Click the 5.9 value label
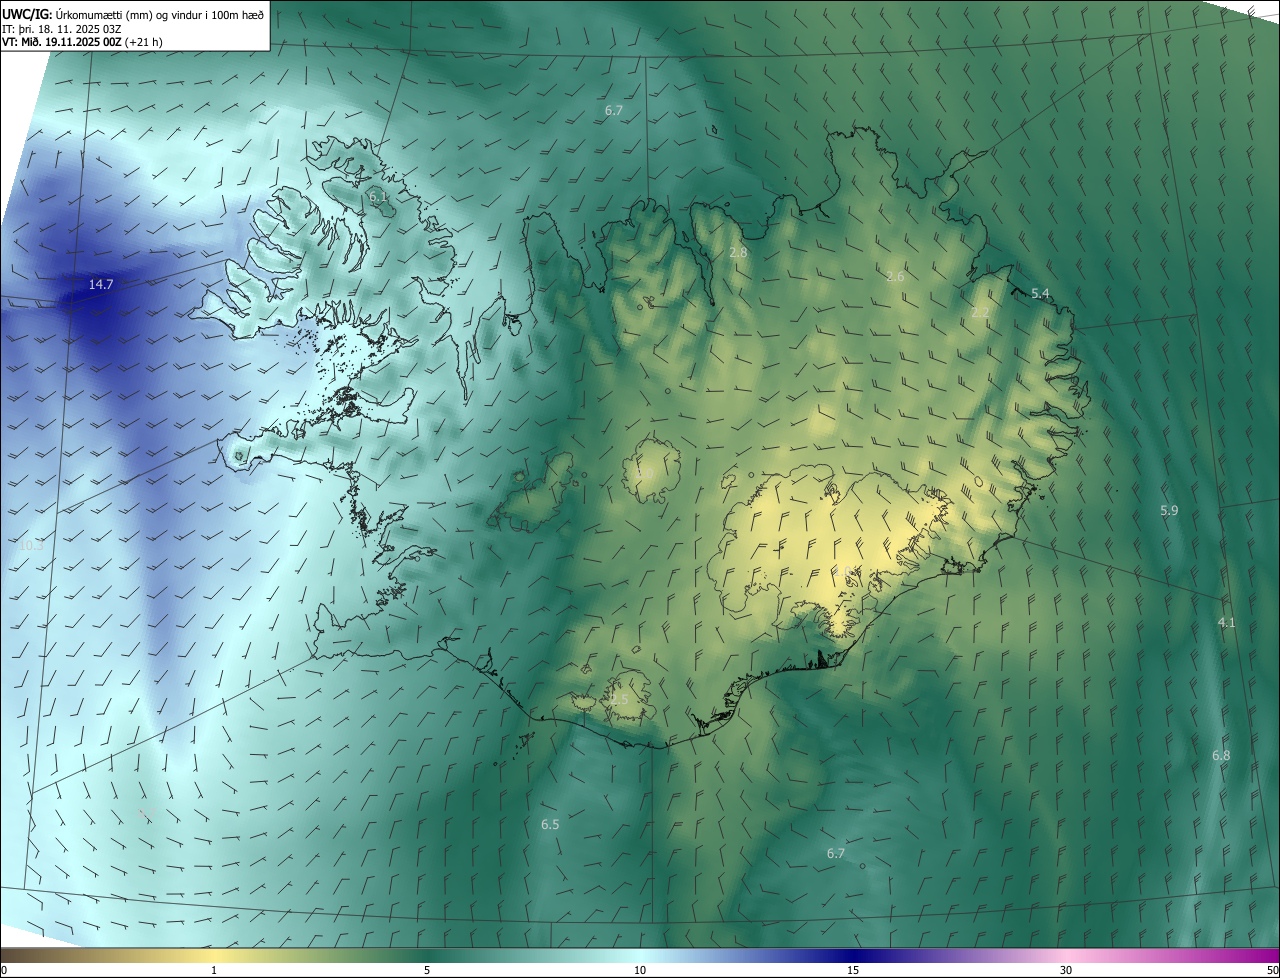Viewport: 1280px width, 978px height. pos(1169,511)
